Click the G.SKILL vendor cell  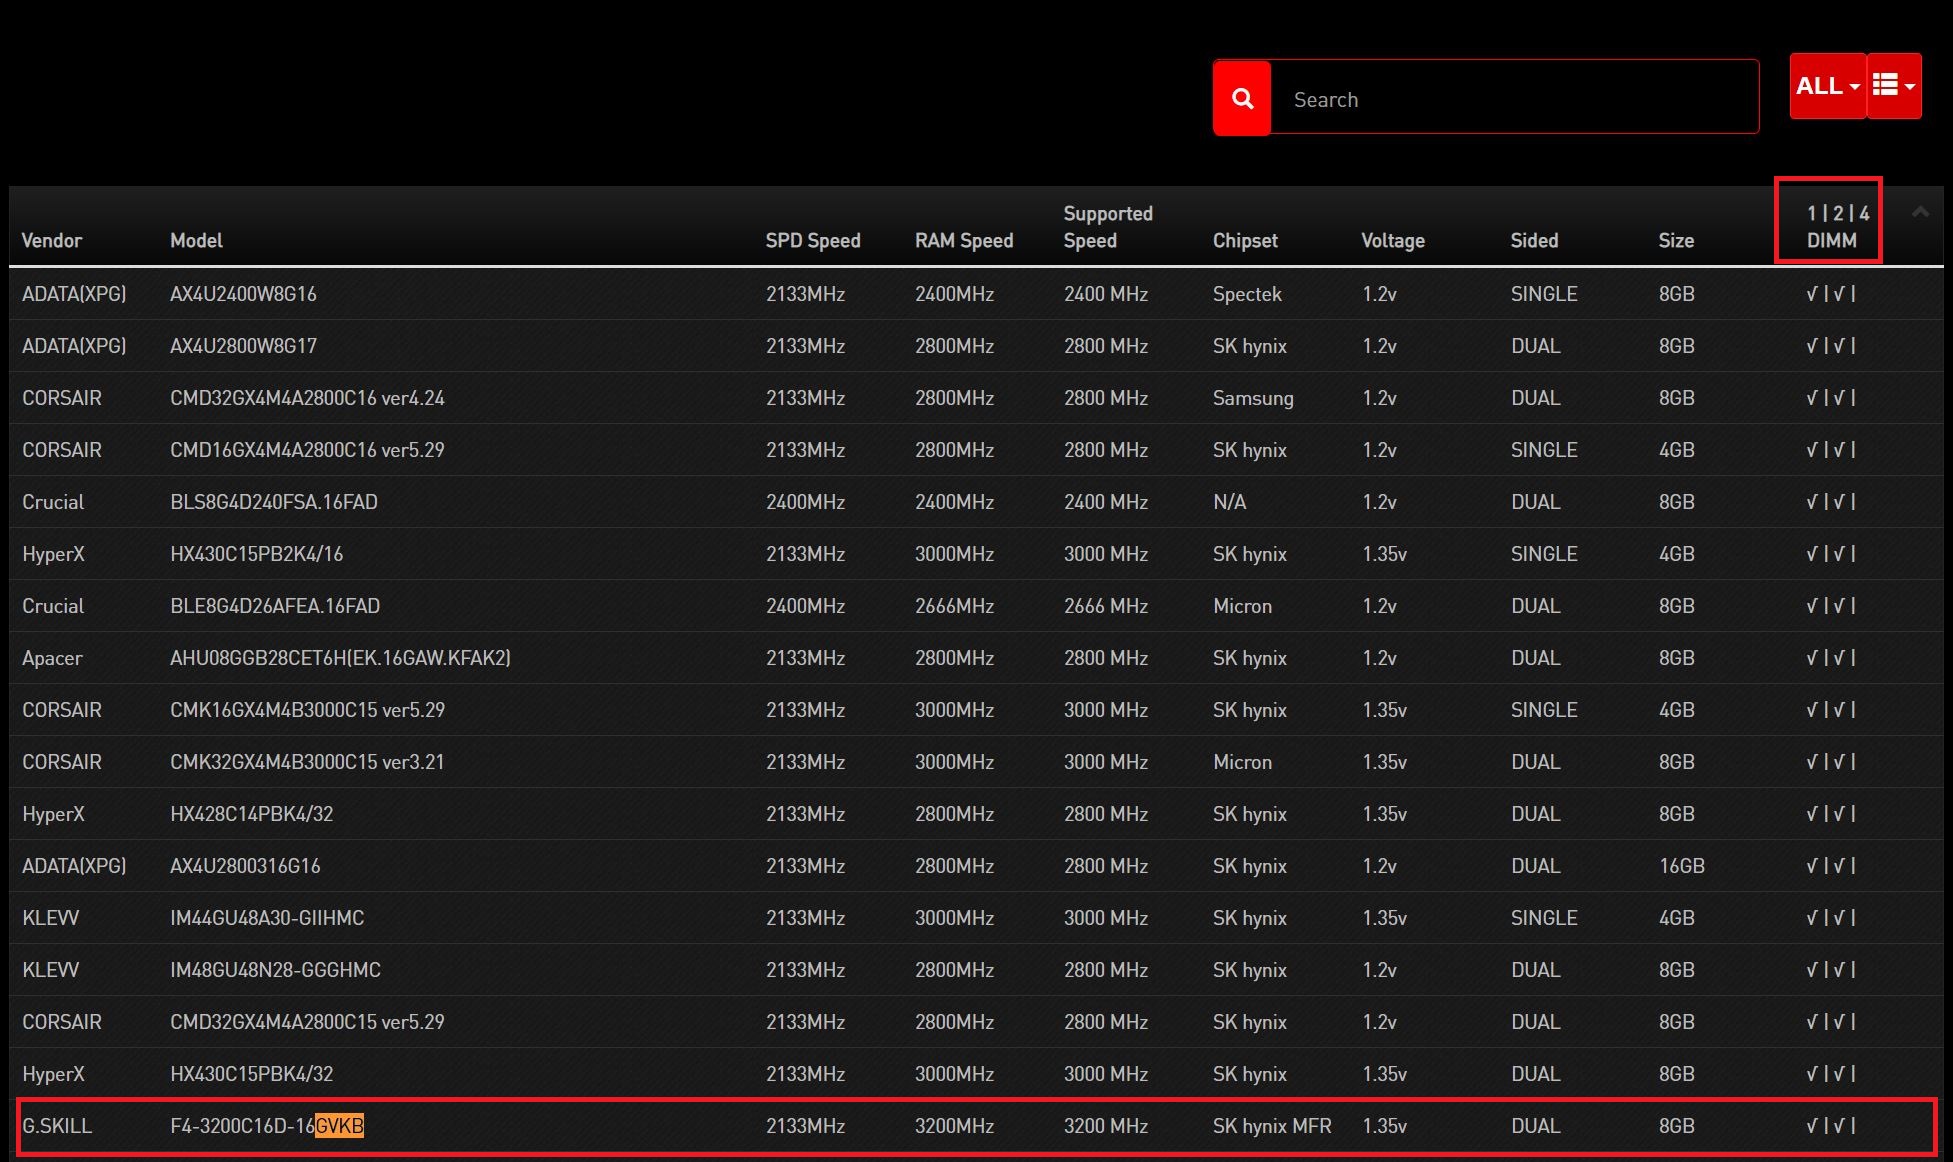[57, 1126]
